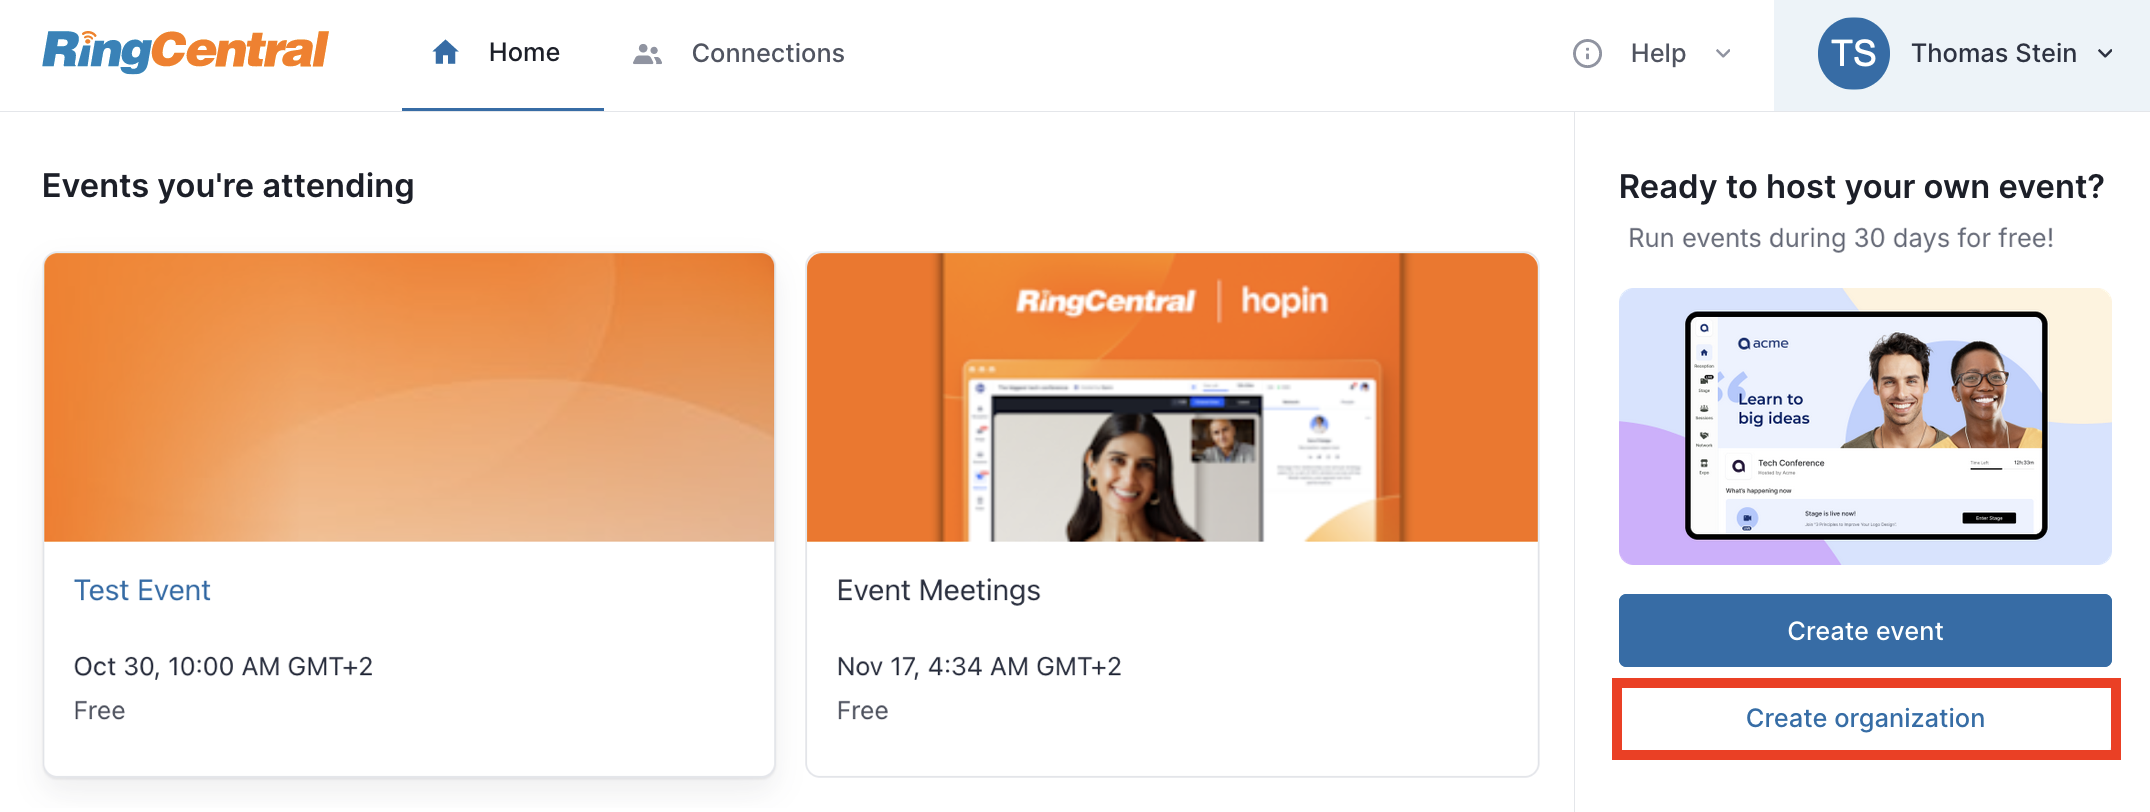Open the Event Meetings title

[x=938, y=590]
